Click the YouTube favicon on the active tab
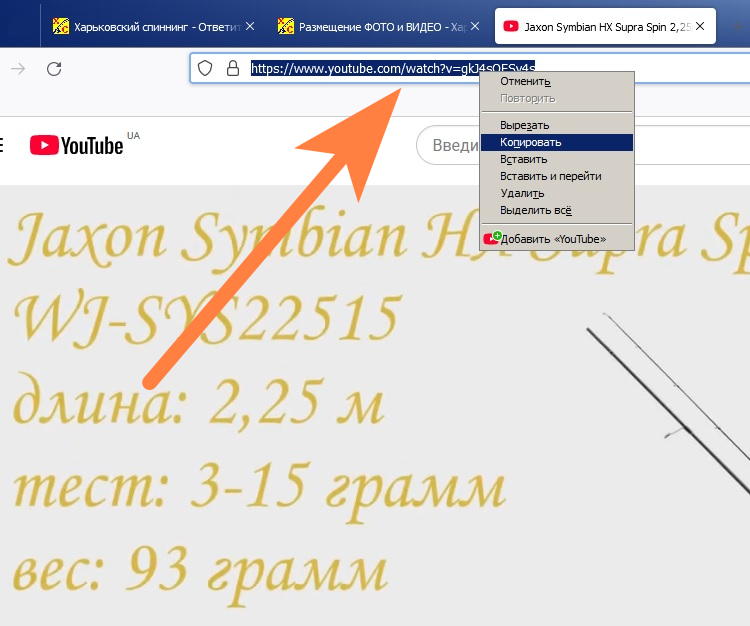 pyautogui.click(x=511, y=26)
